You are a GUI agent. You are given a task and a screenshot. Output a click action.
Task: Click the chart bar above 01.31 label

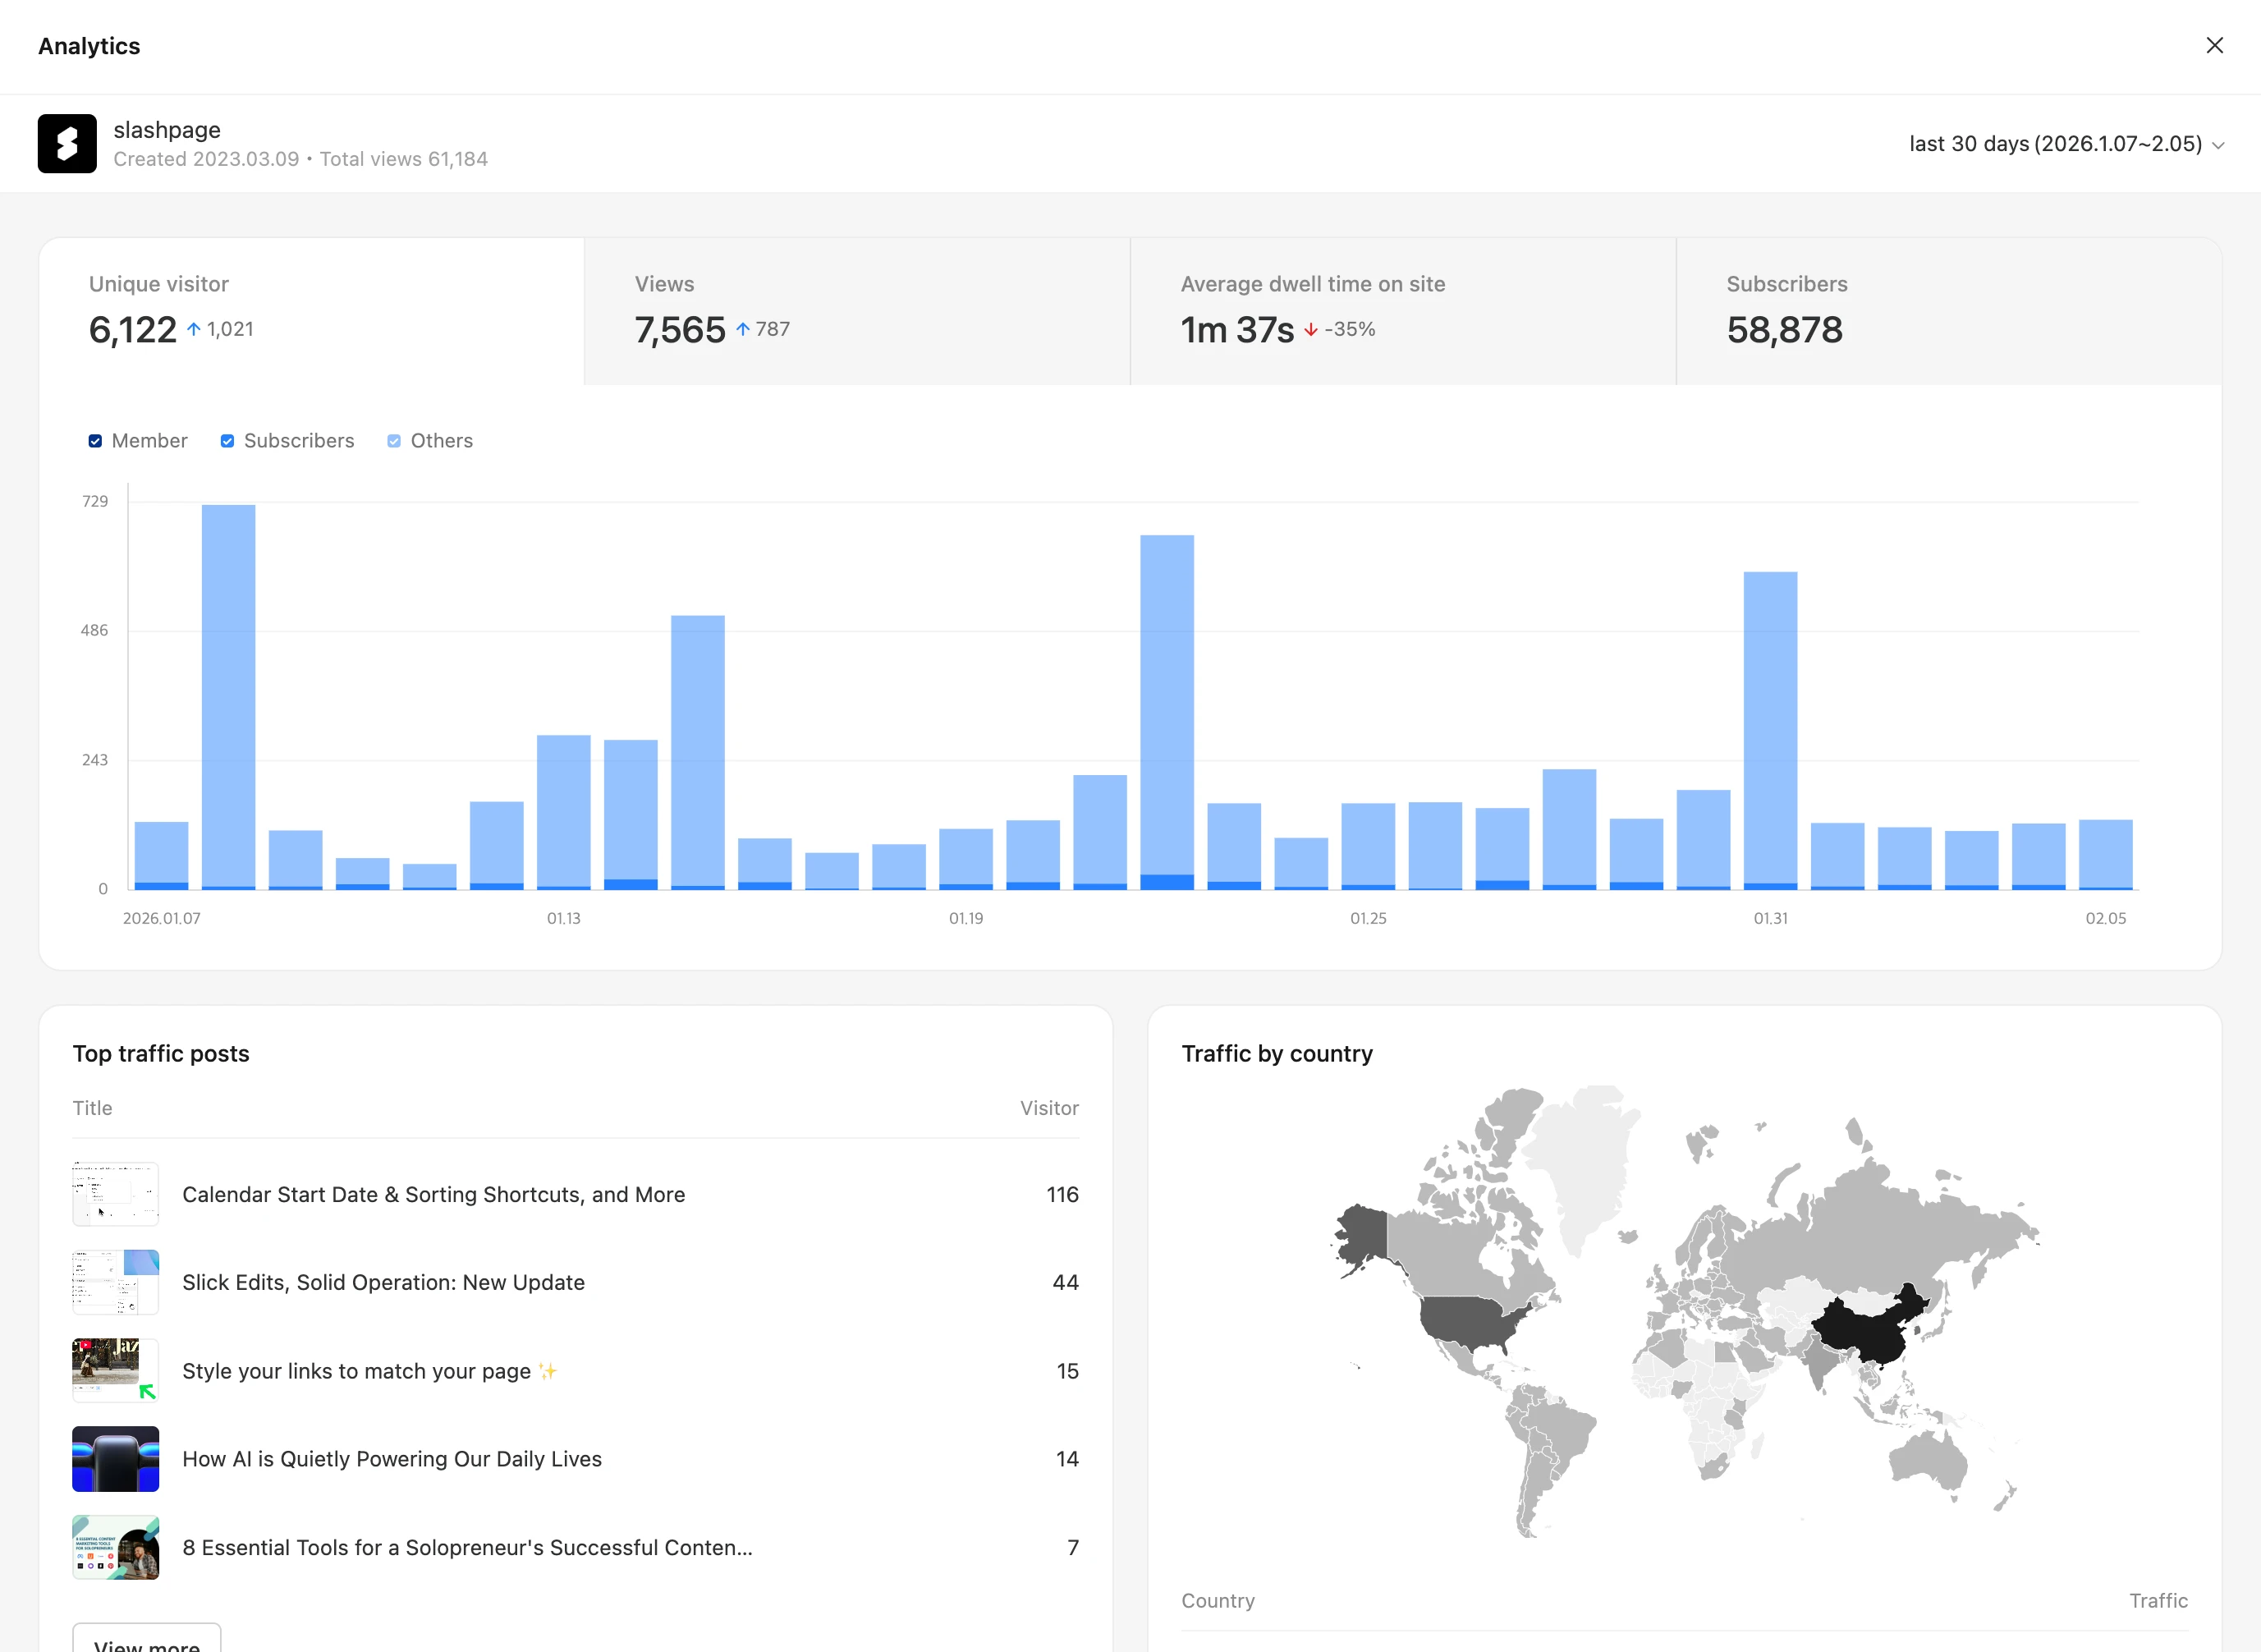click(1770, 728)
